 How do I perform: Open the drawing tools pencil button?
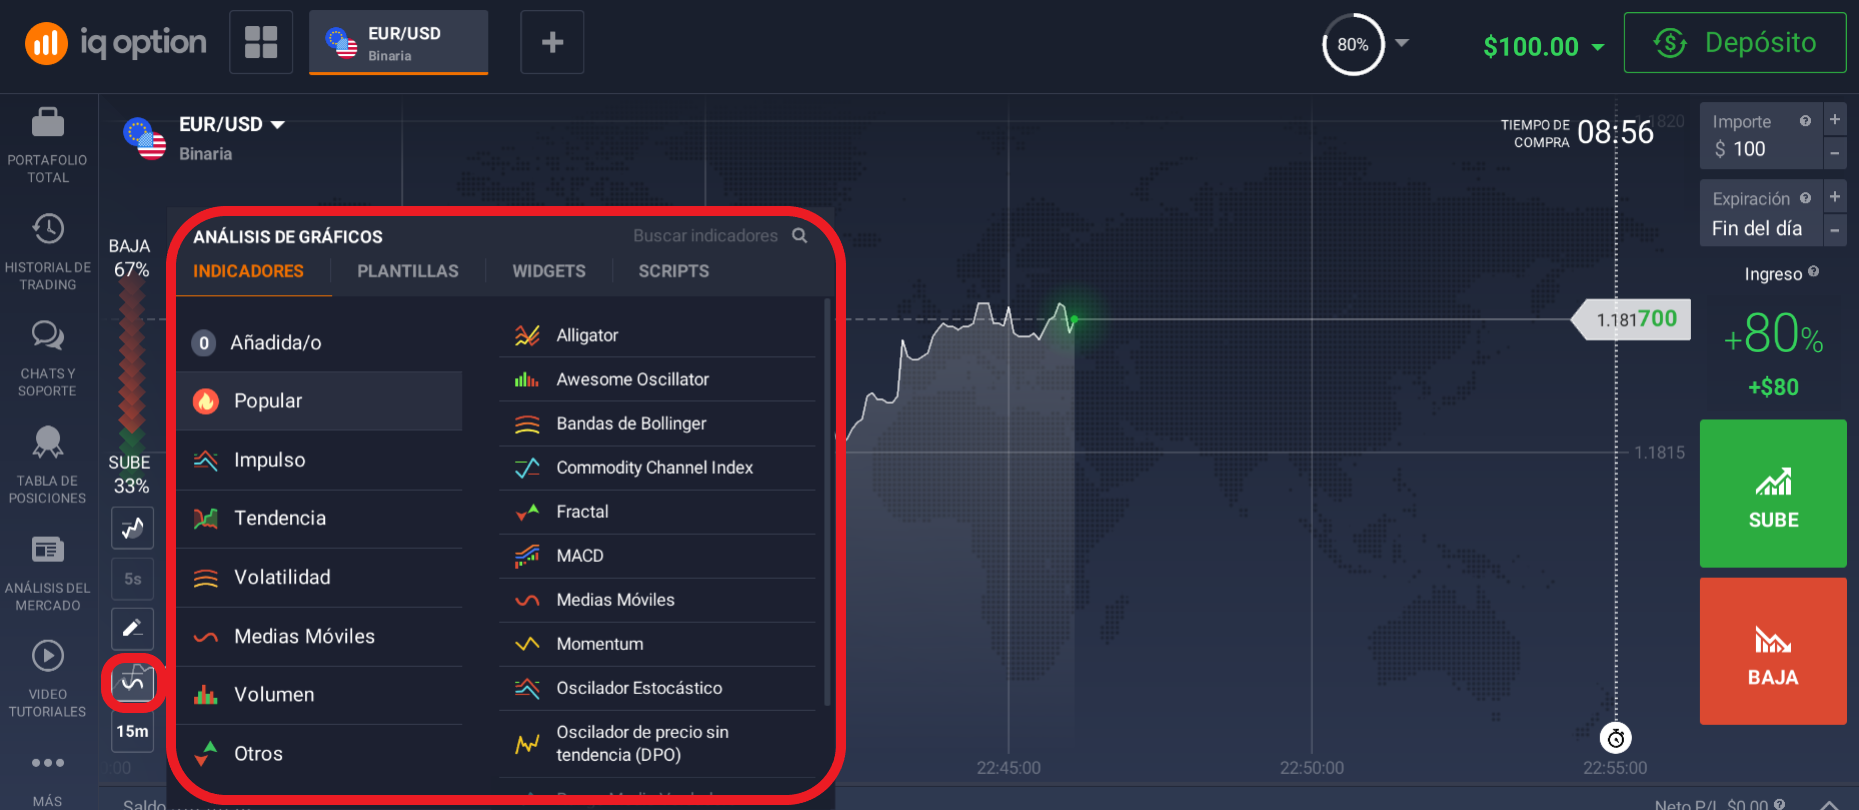pyautogui.click(x=132, y=629)
